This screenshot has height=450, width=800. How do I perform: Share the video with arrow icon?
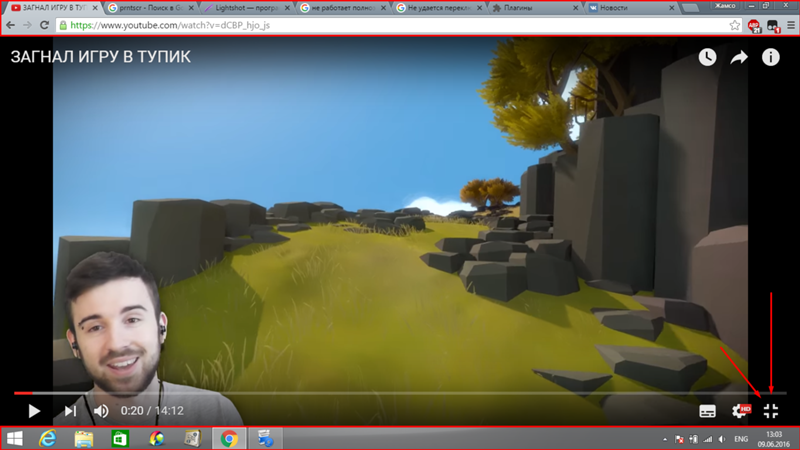click(x=739, y=57)
